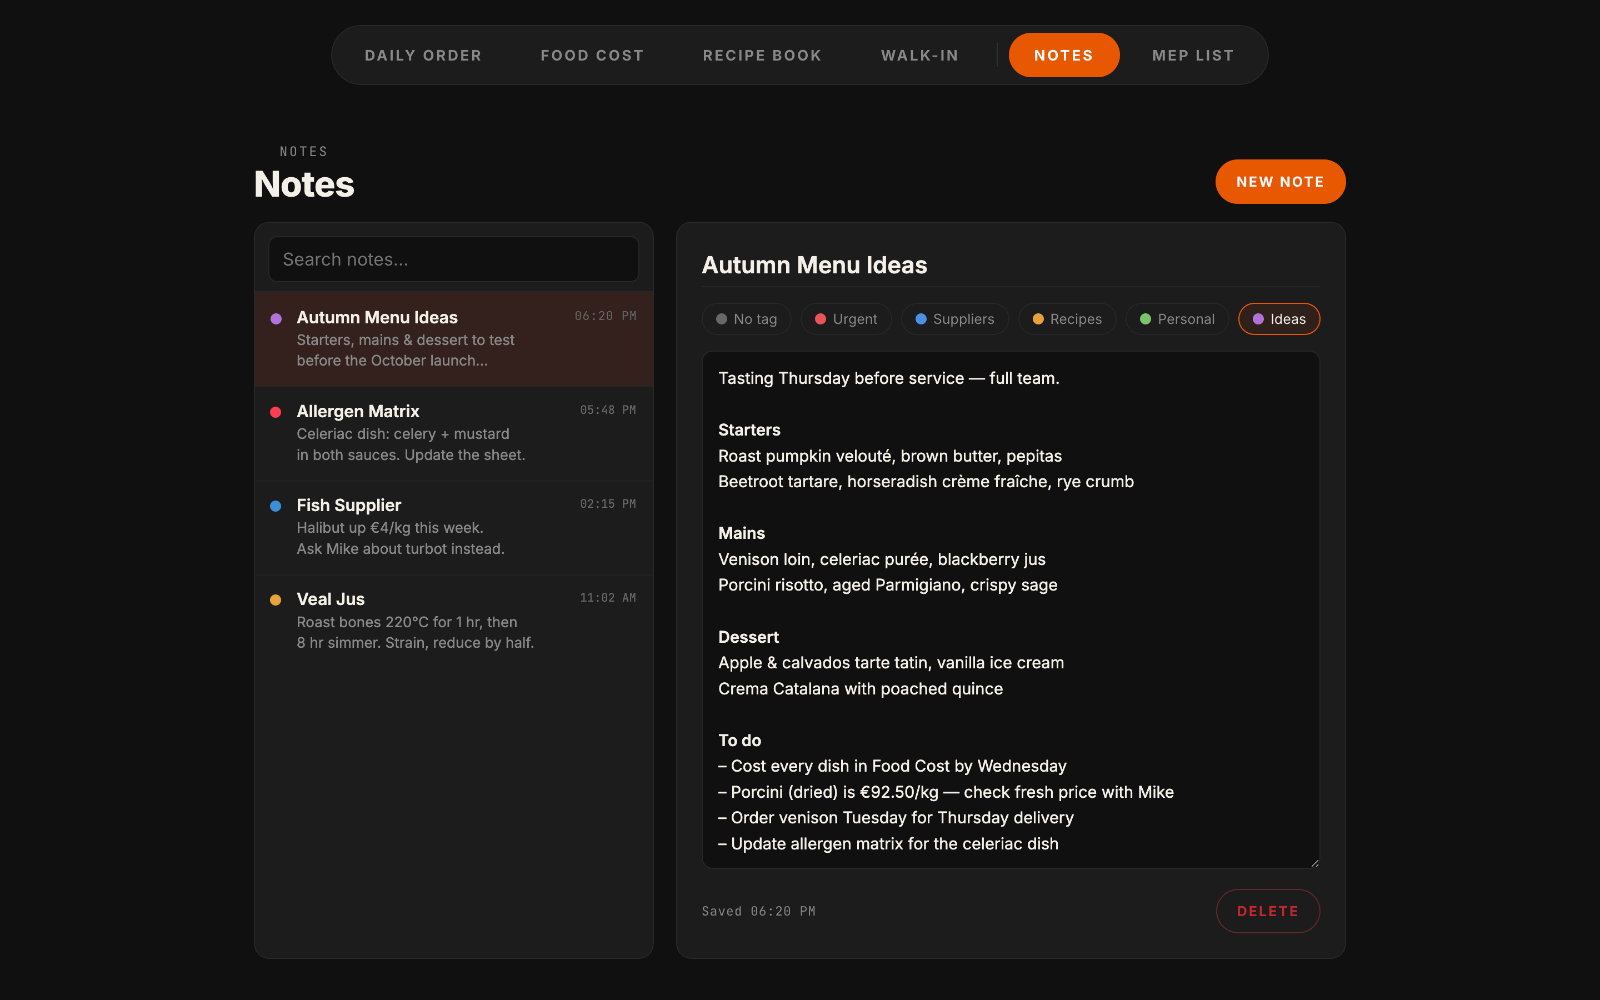Screen dimensions: 1600x1000
Task: Focus the Search notes field
Action: click(x=454, y=259)
